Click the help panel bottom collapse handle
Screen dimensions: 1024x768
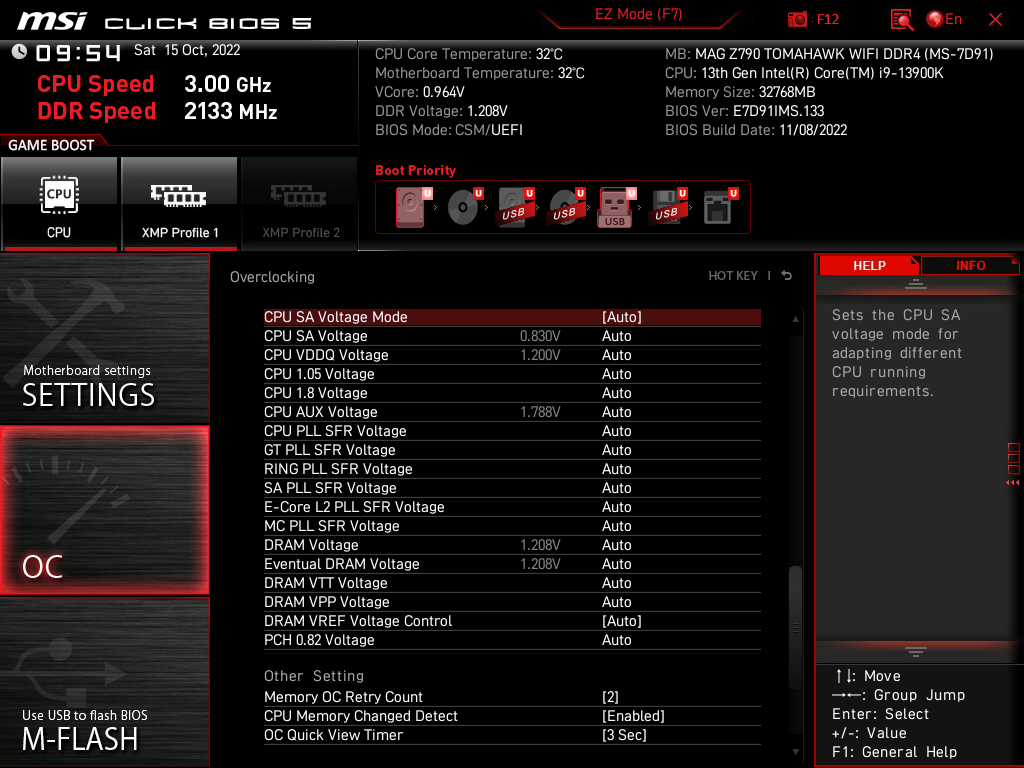pos(916,652)
